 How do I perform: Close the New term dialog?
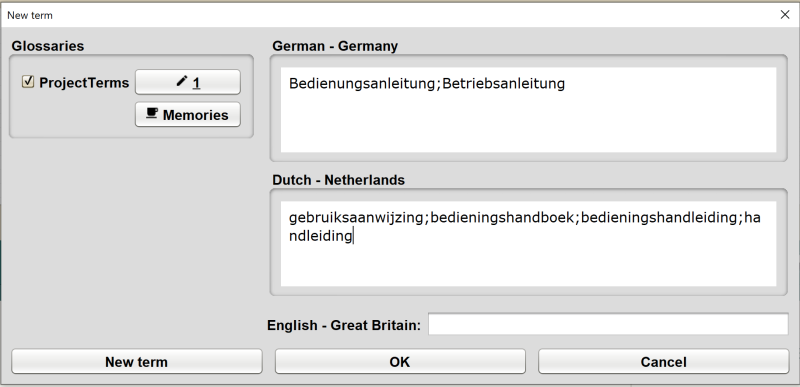785,15
